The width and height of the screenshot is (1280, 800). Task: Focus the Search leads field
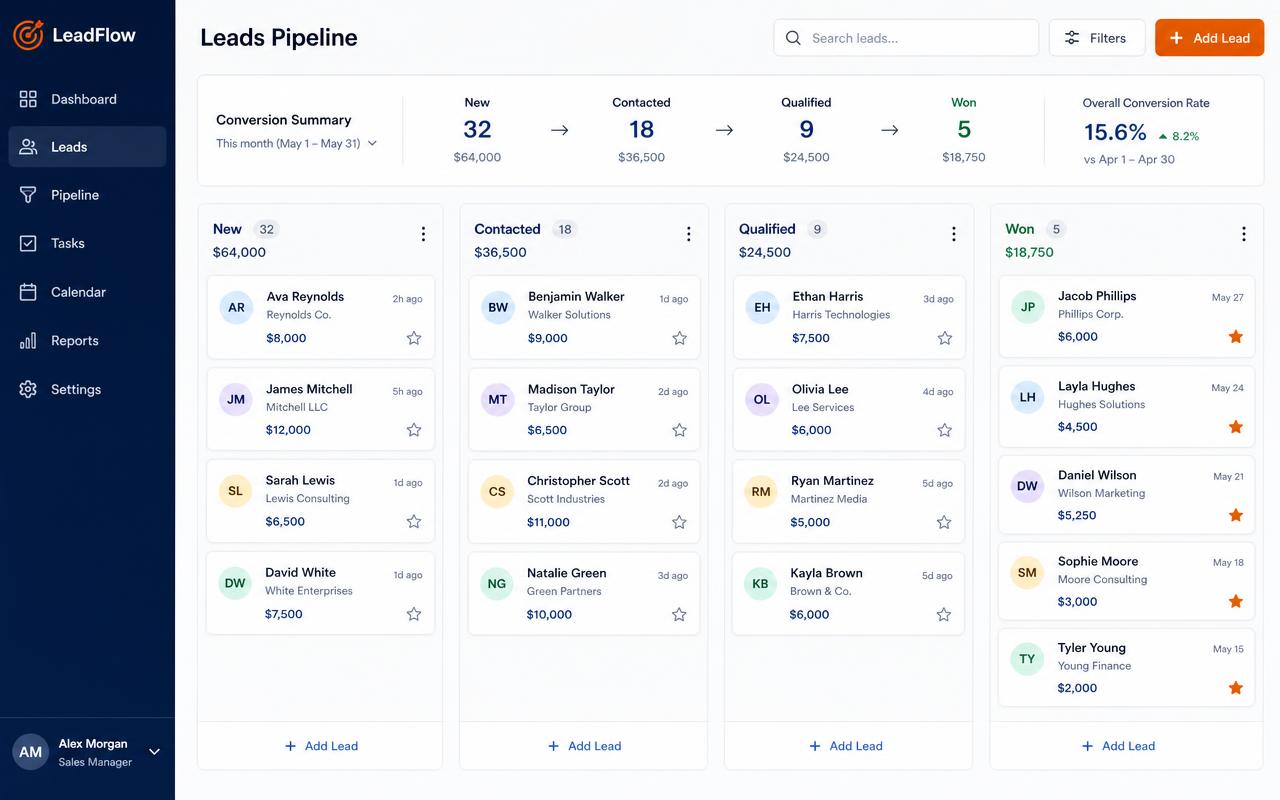[x=906, y=38]
